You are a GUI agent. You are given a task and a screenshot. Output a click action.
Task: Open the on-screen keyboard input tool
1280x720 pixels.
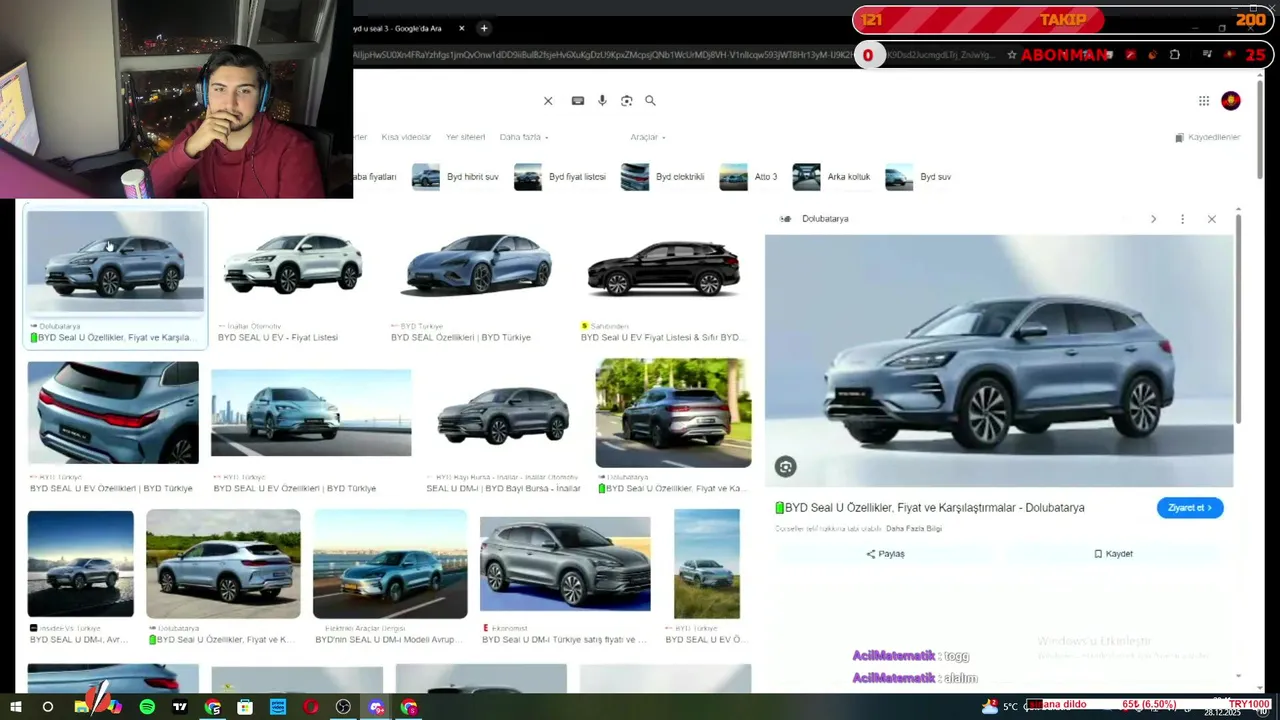(578, 101)
